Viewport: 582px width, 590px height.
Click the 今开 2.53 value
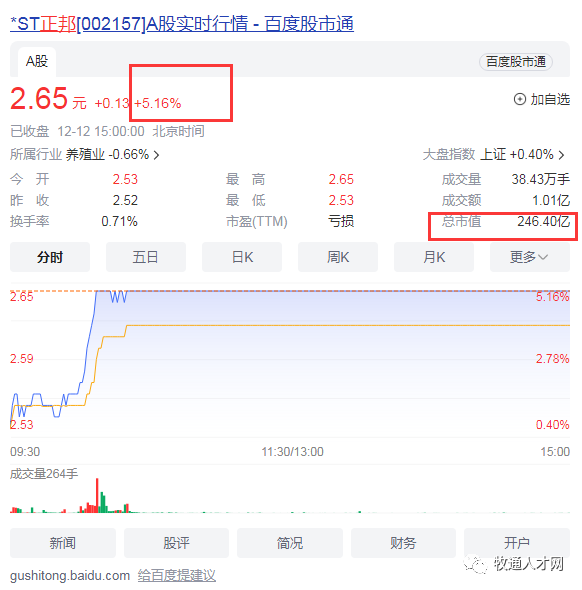125,179
